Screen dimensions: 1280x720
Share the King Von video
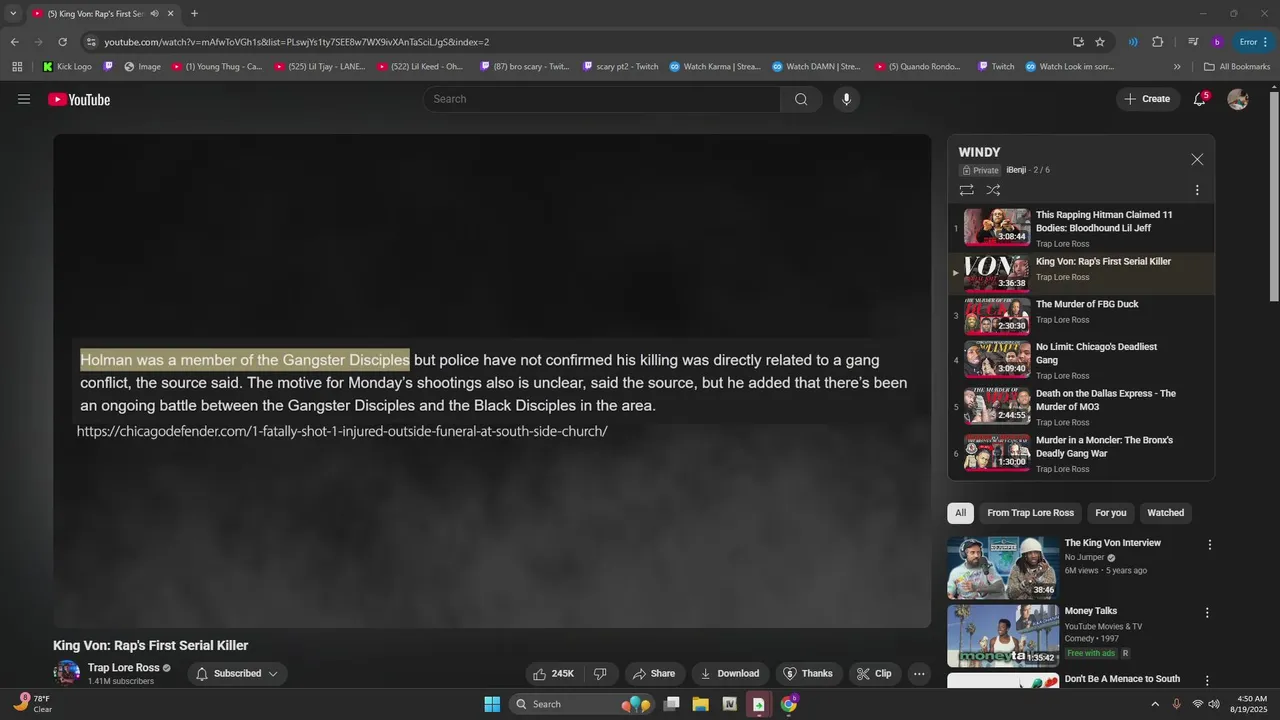pyautogui.click(x=655, y=674)
